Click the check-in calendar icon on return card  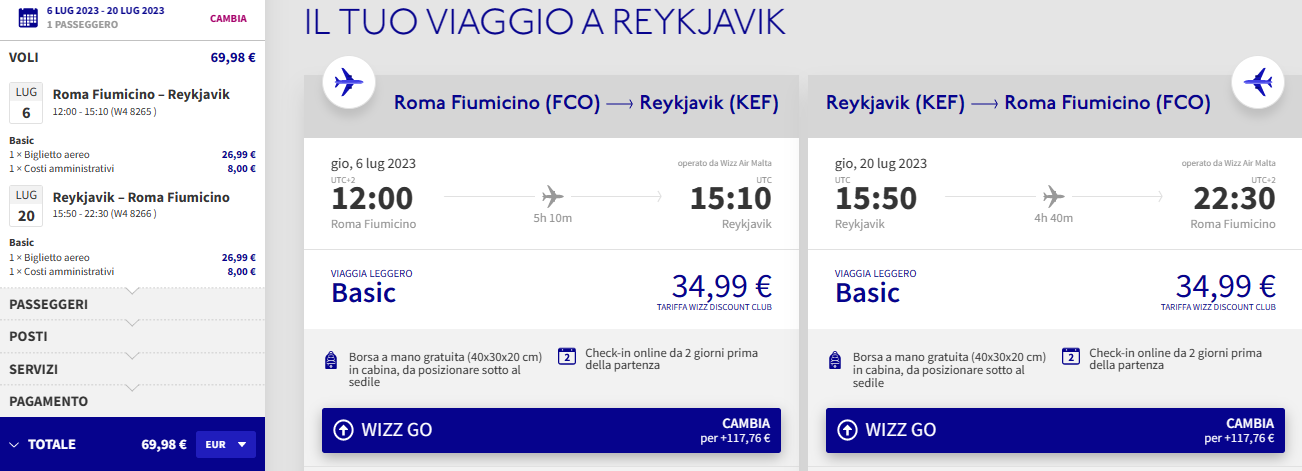[1071, 357]
